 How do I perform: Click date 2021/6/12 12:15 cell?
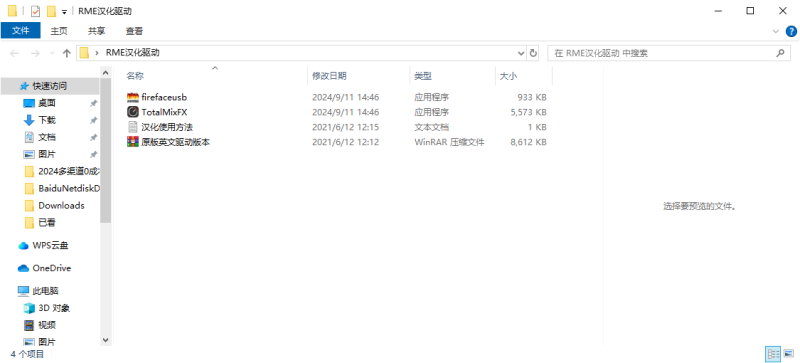(x=345, y=127)
